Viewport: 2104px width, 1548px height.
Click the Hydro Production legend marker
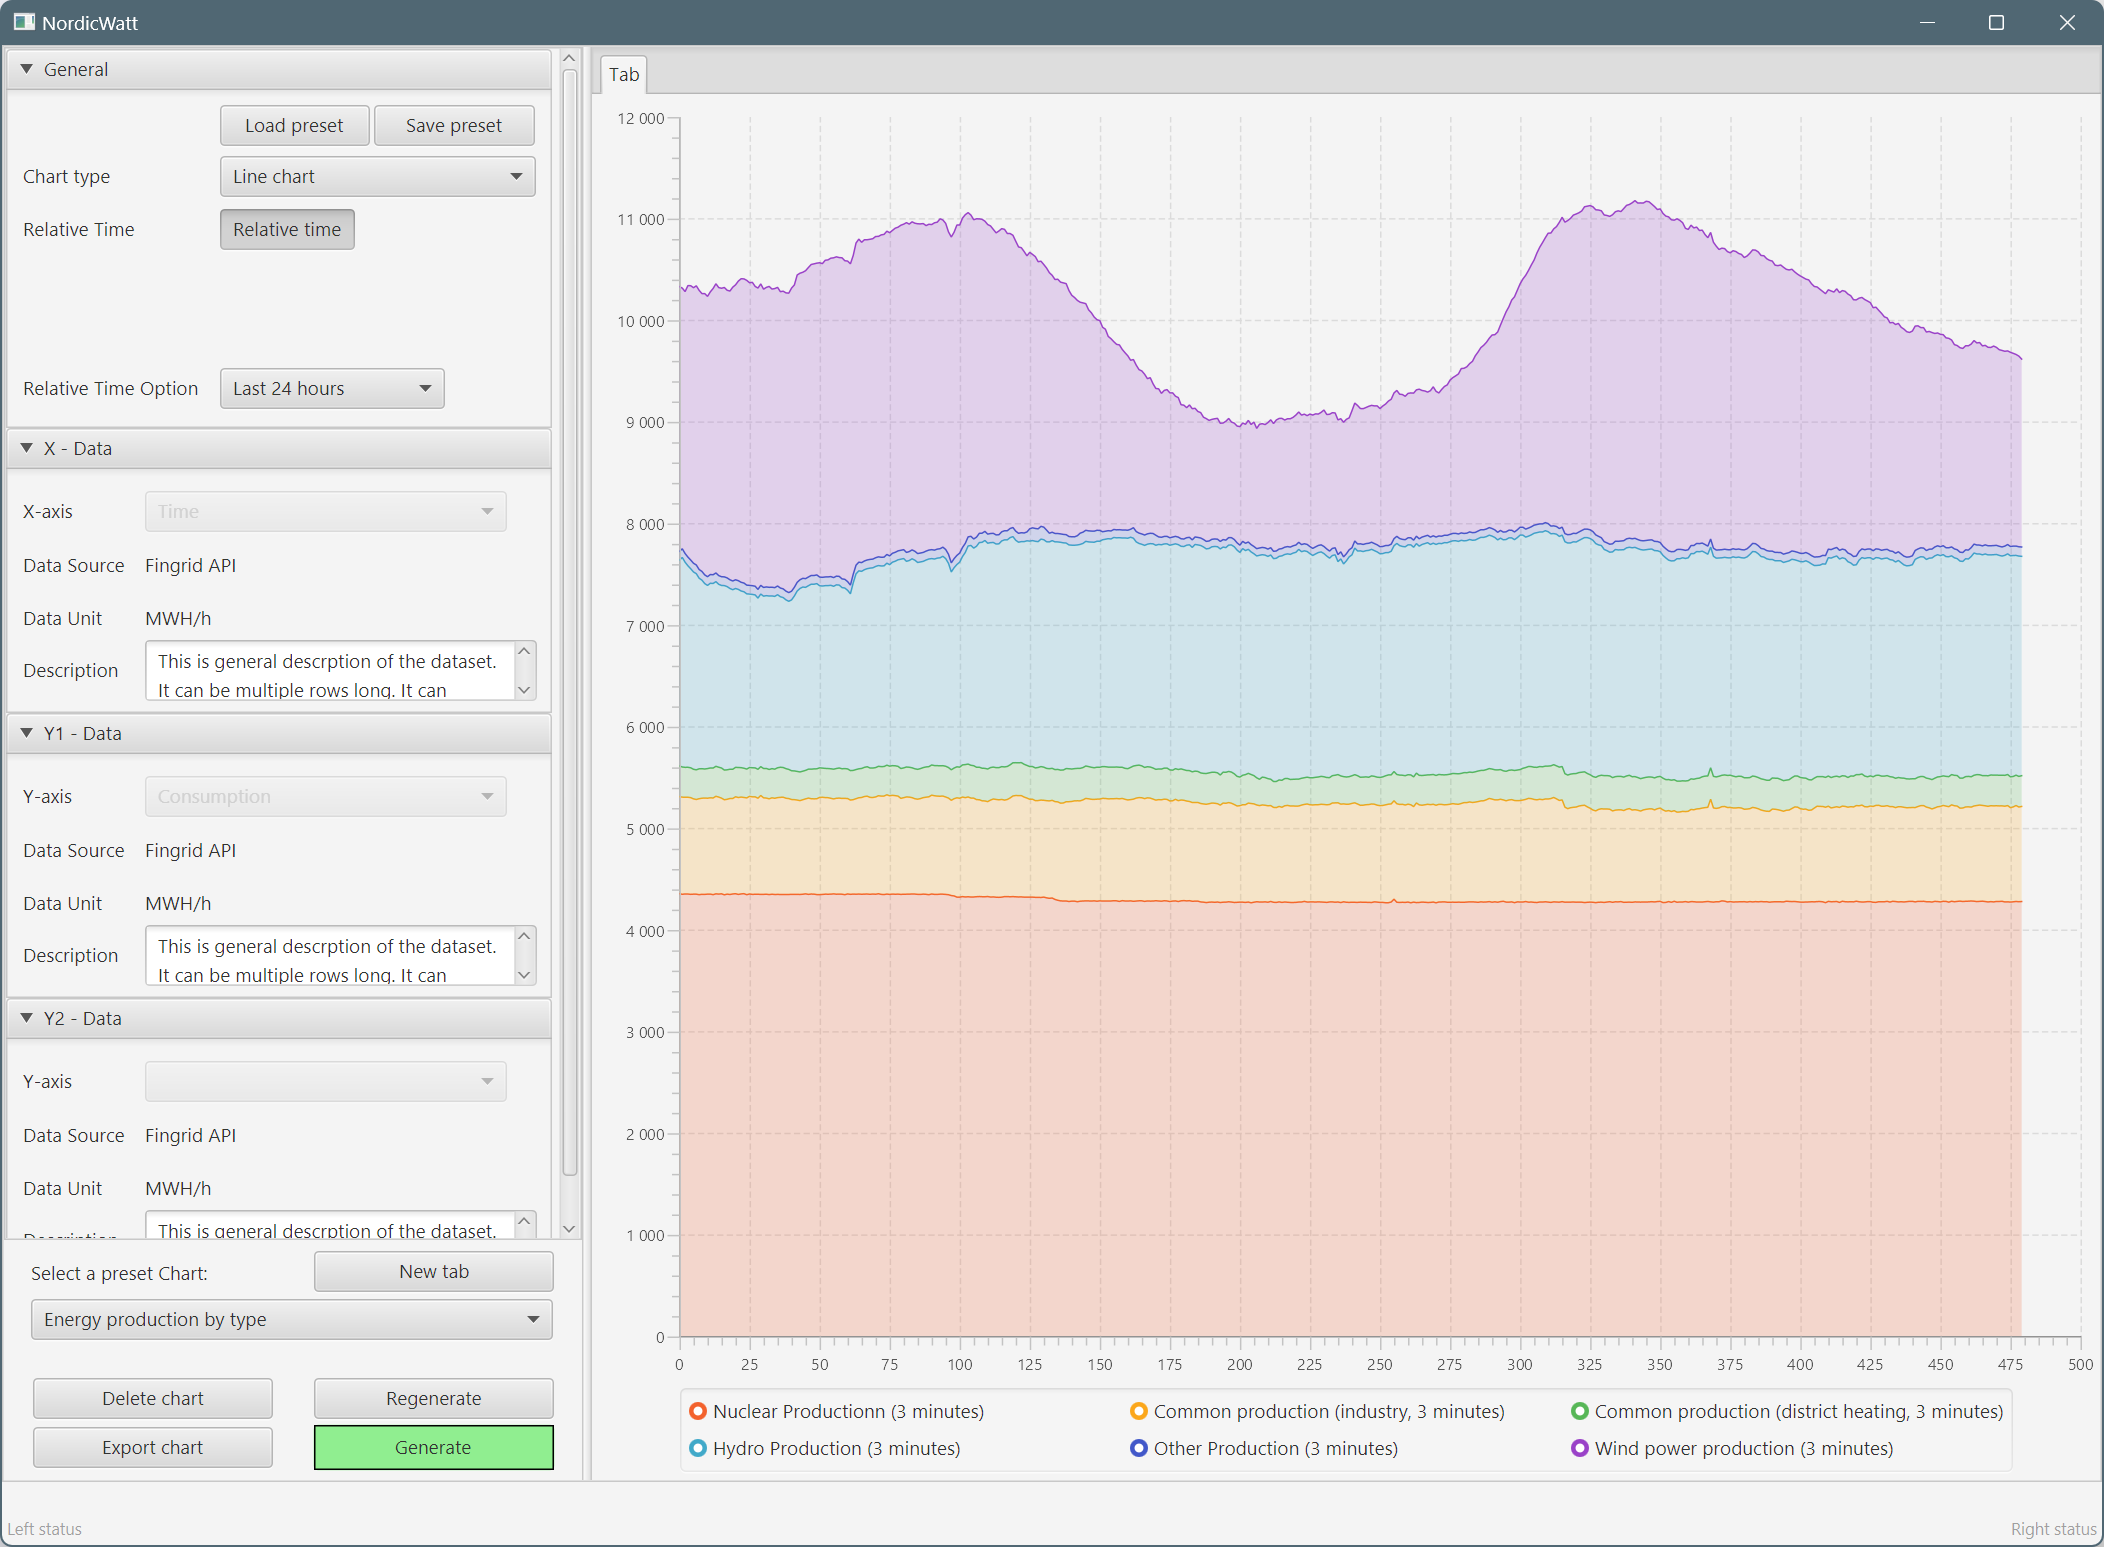pyautogui.click(x=698, y=1448)
